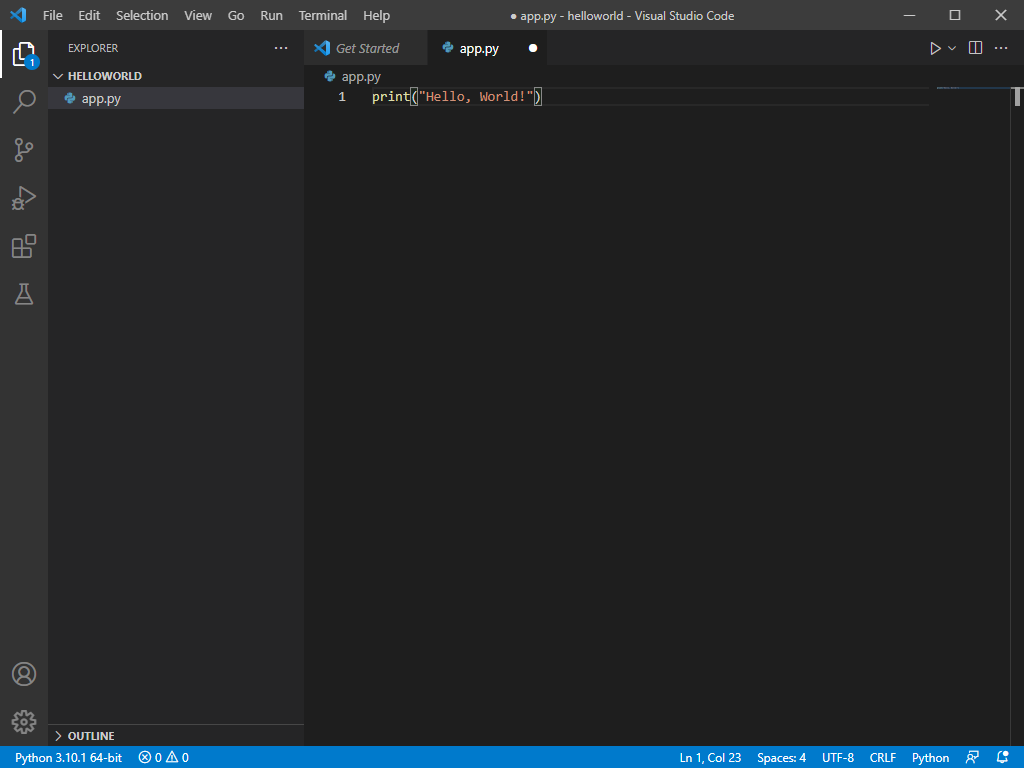Screen dimensions: 1024x768
Task: Split the editor to the right
Action: pos(975,48)
